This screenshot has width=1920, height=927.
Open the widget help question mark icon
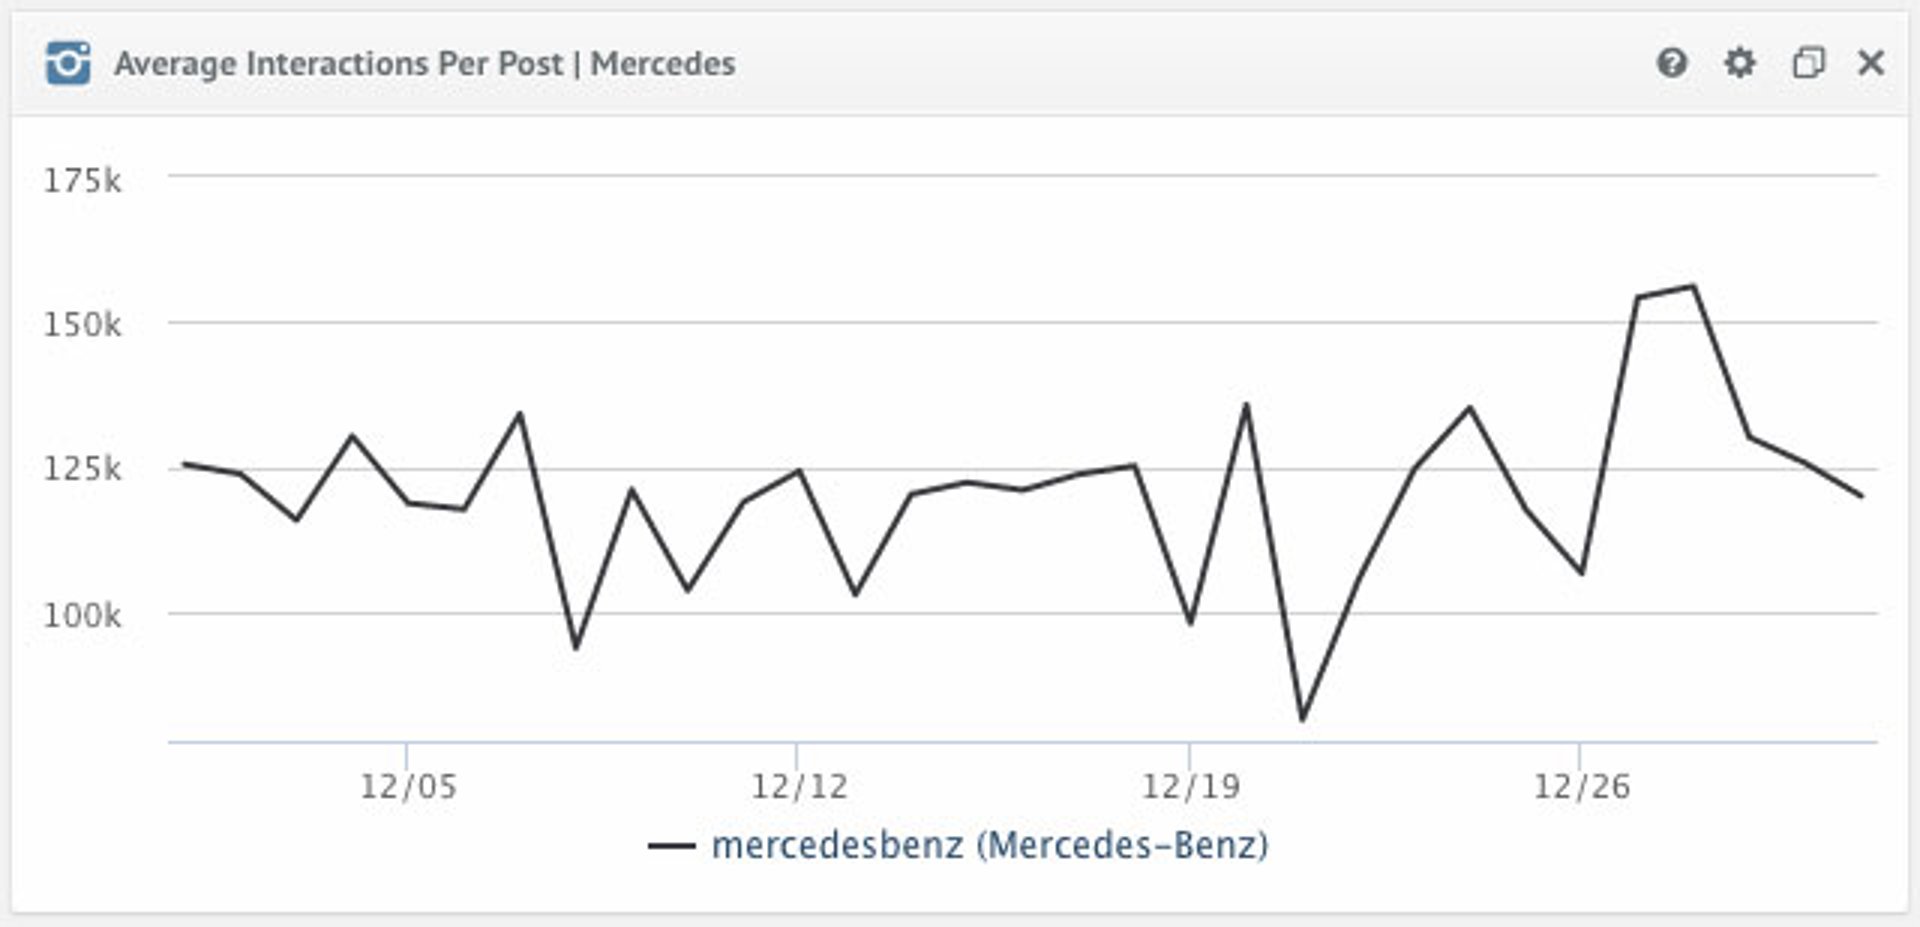(1671, 63)
